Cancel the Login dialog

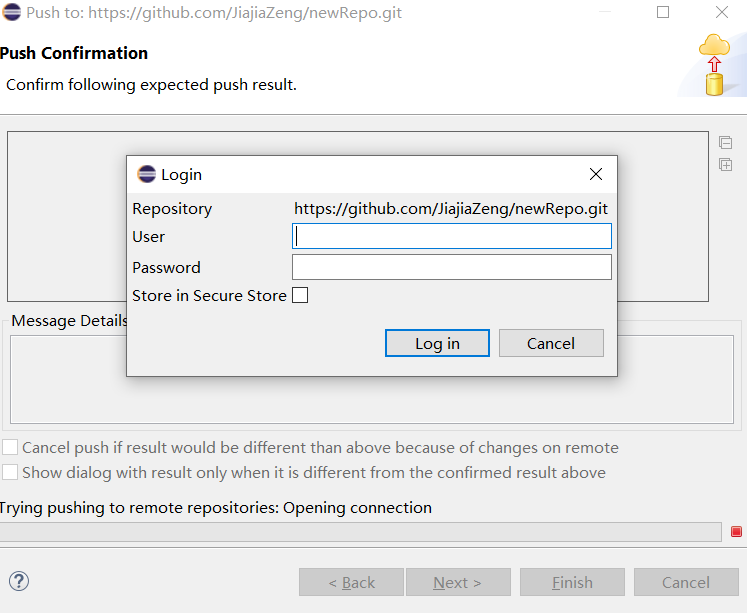coord(551,343)
